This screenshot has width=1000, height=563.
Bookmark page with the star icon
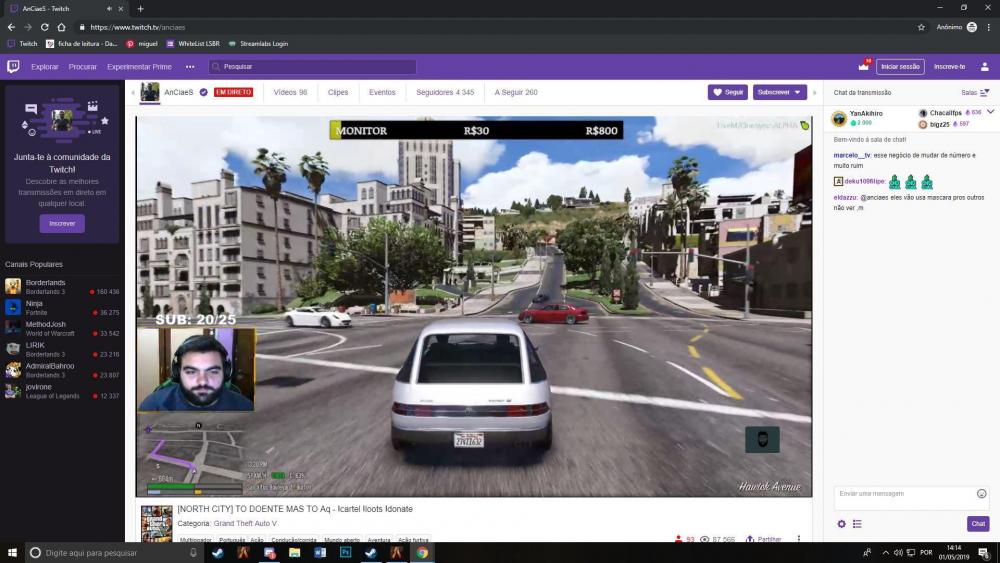coord(921,27)
